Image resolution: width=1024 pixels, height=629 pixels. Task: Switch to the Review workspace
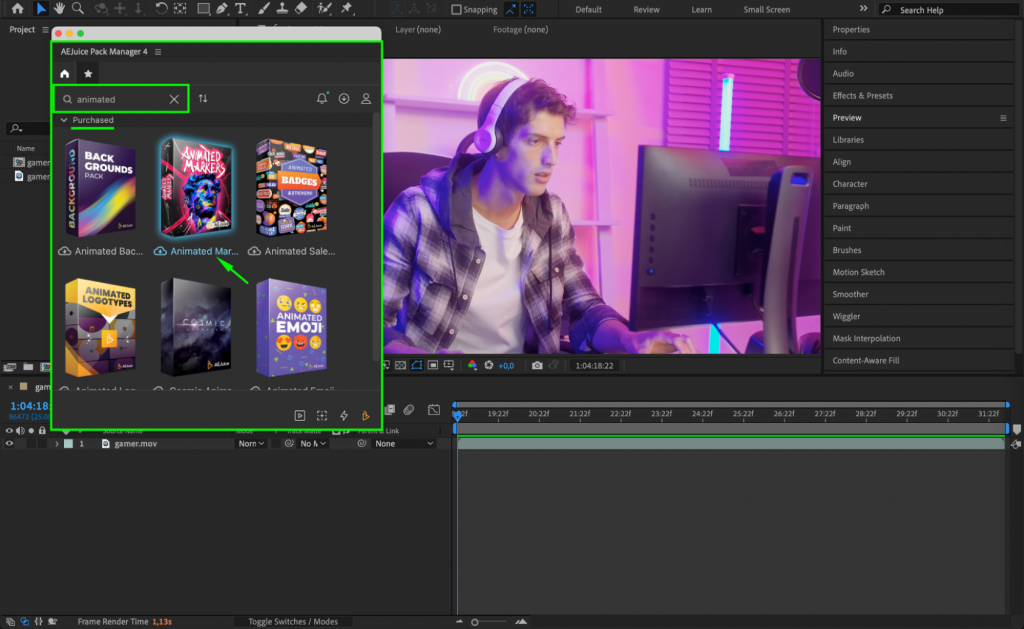646,9
